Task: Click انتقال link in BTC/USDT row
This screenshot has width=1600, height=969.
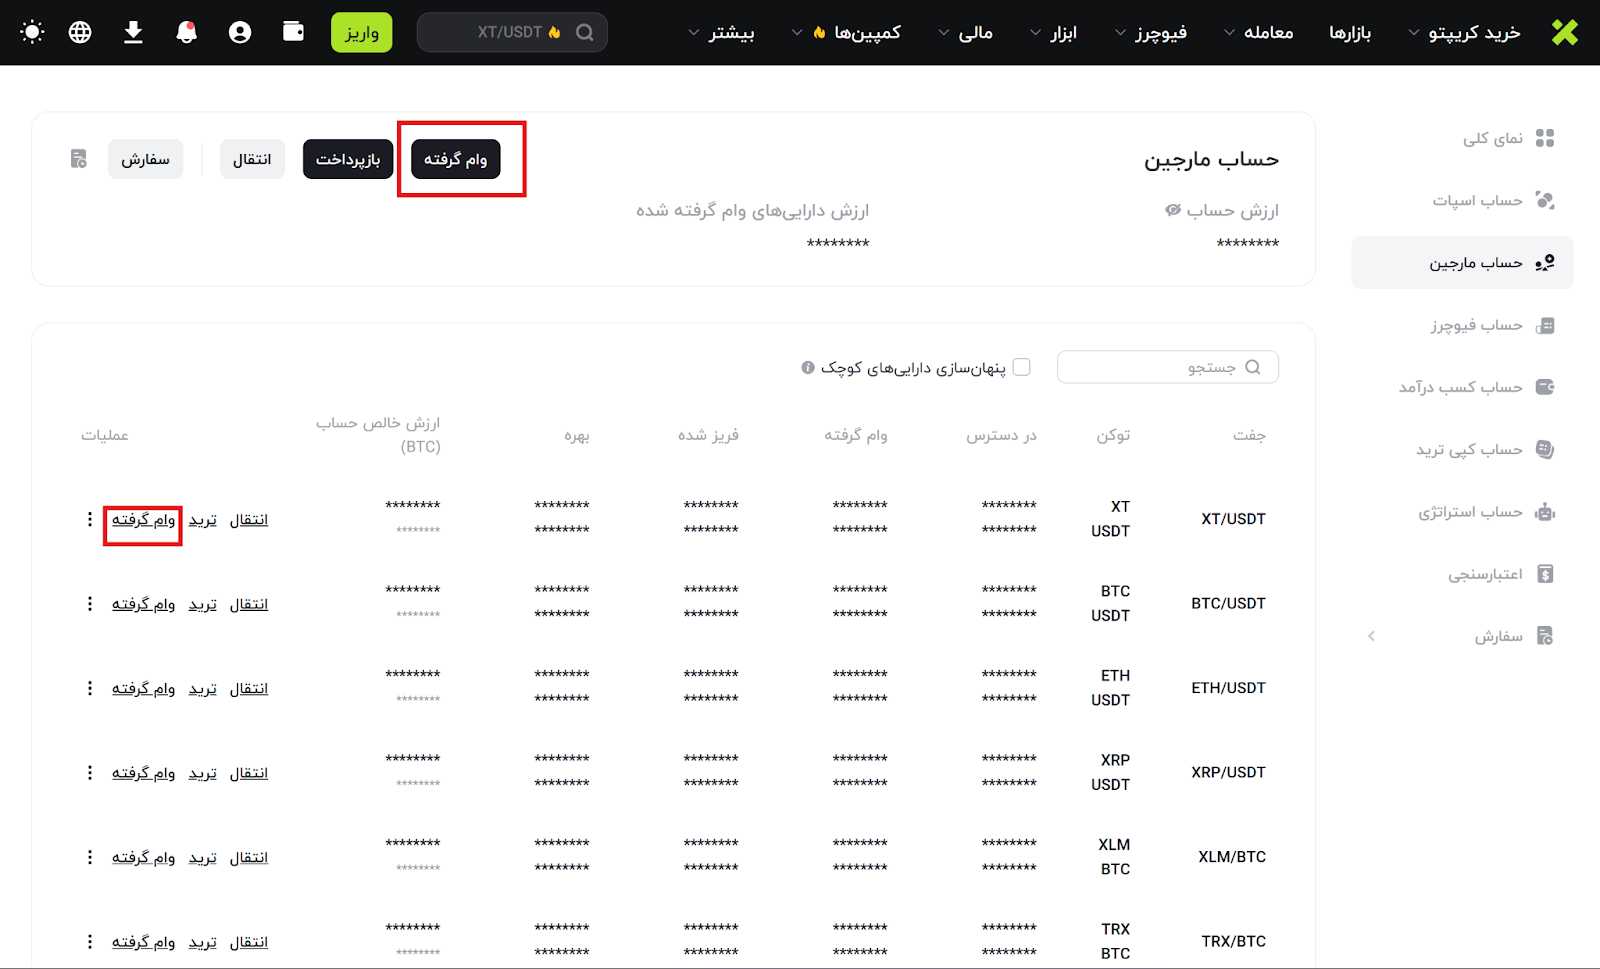Action: [x=249, y=604]
